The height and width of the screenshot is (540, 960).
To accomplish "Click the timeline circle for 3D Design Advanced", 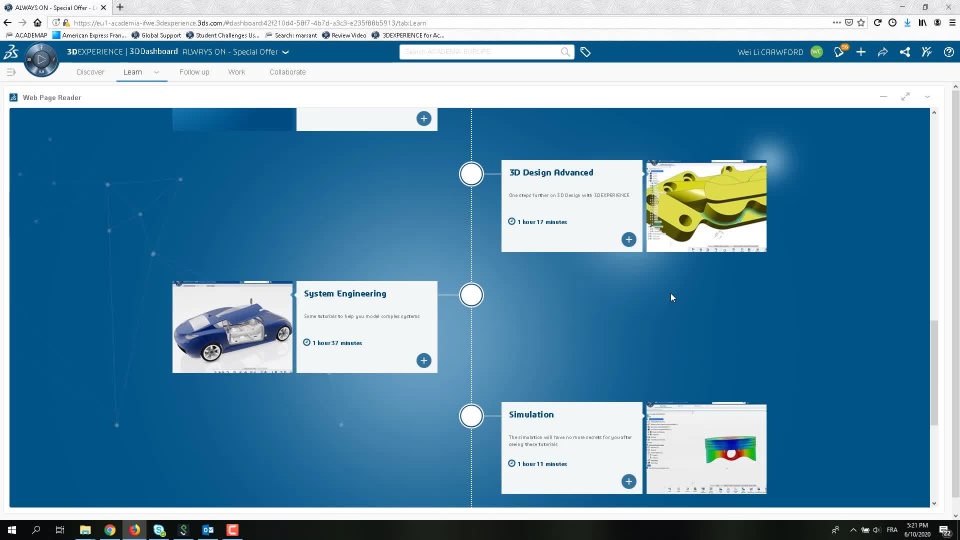I will coord(471,174).
